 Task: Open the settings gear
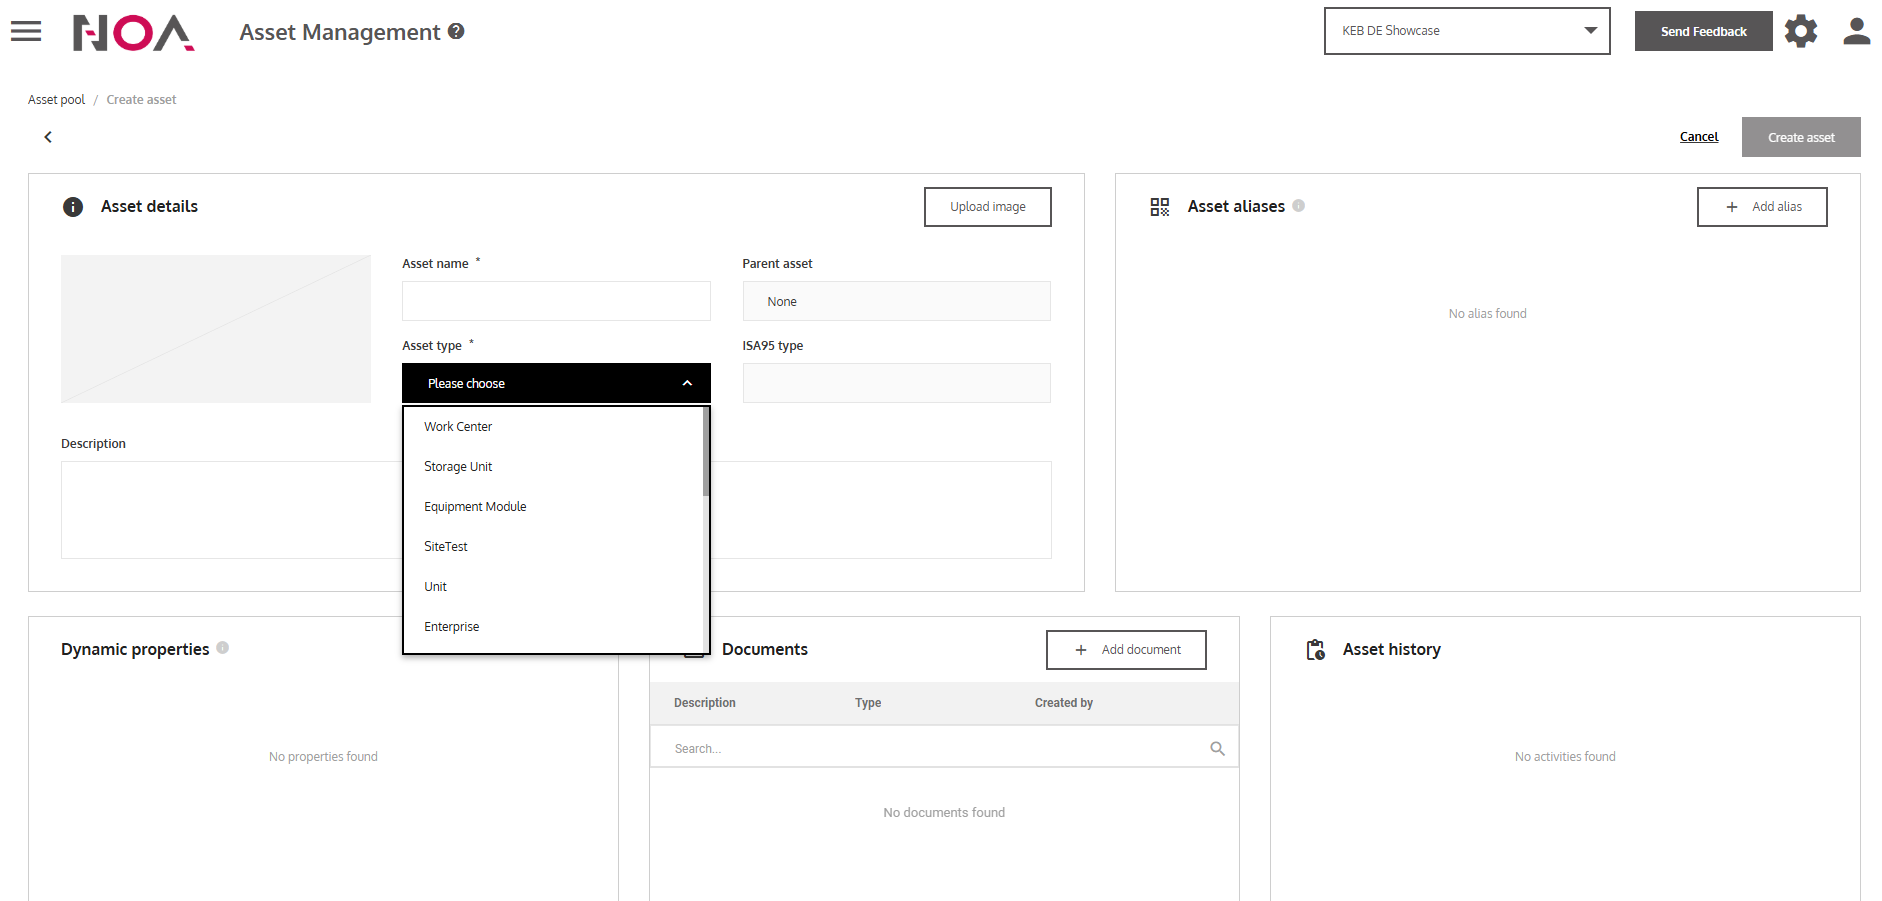click(1800, 31)
